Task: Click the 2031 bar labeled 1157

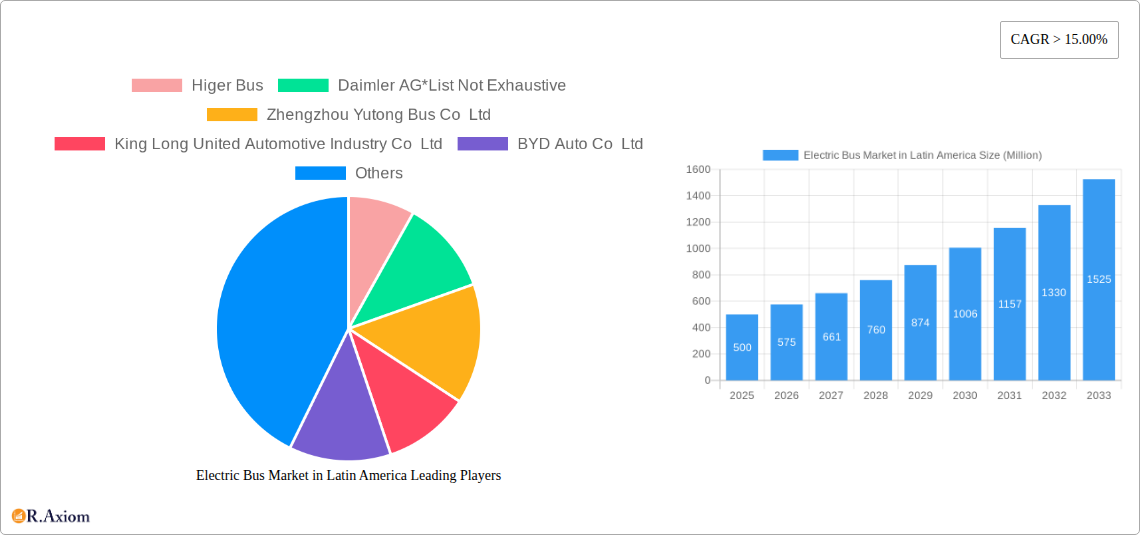Action: click(x=1010, y=304)
